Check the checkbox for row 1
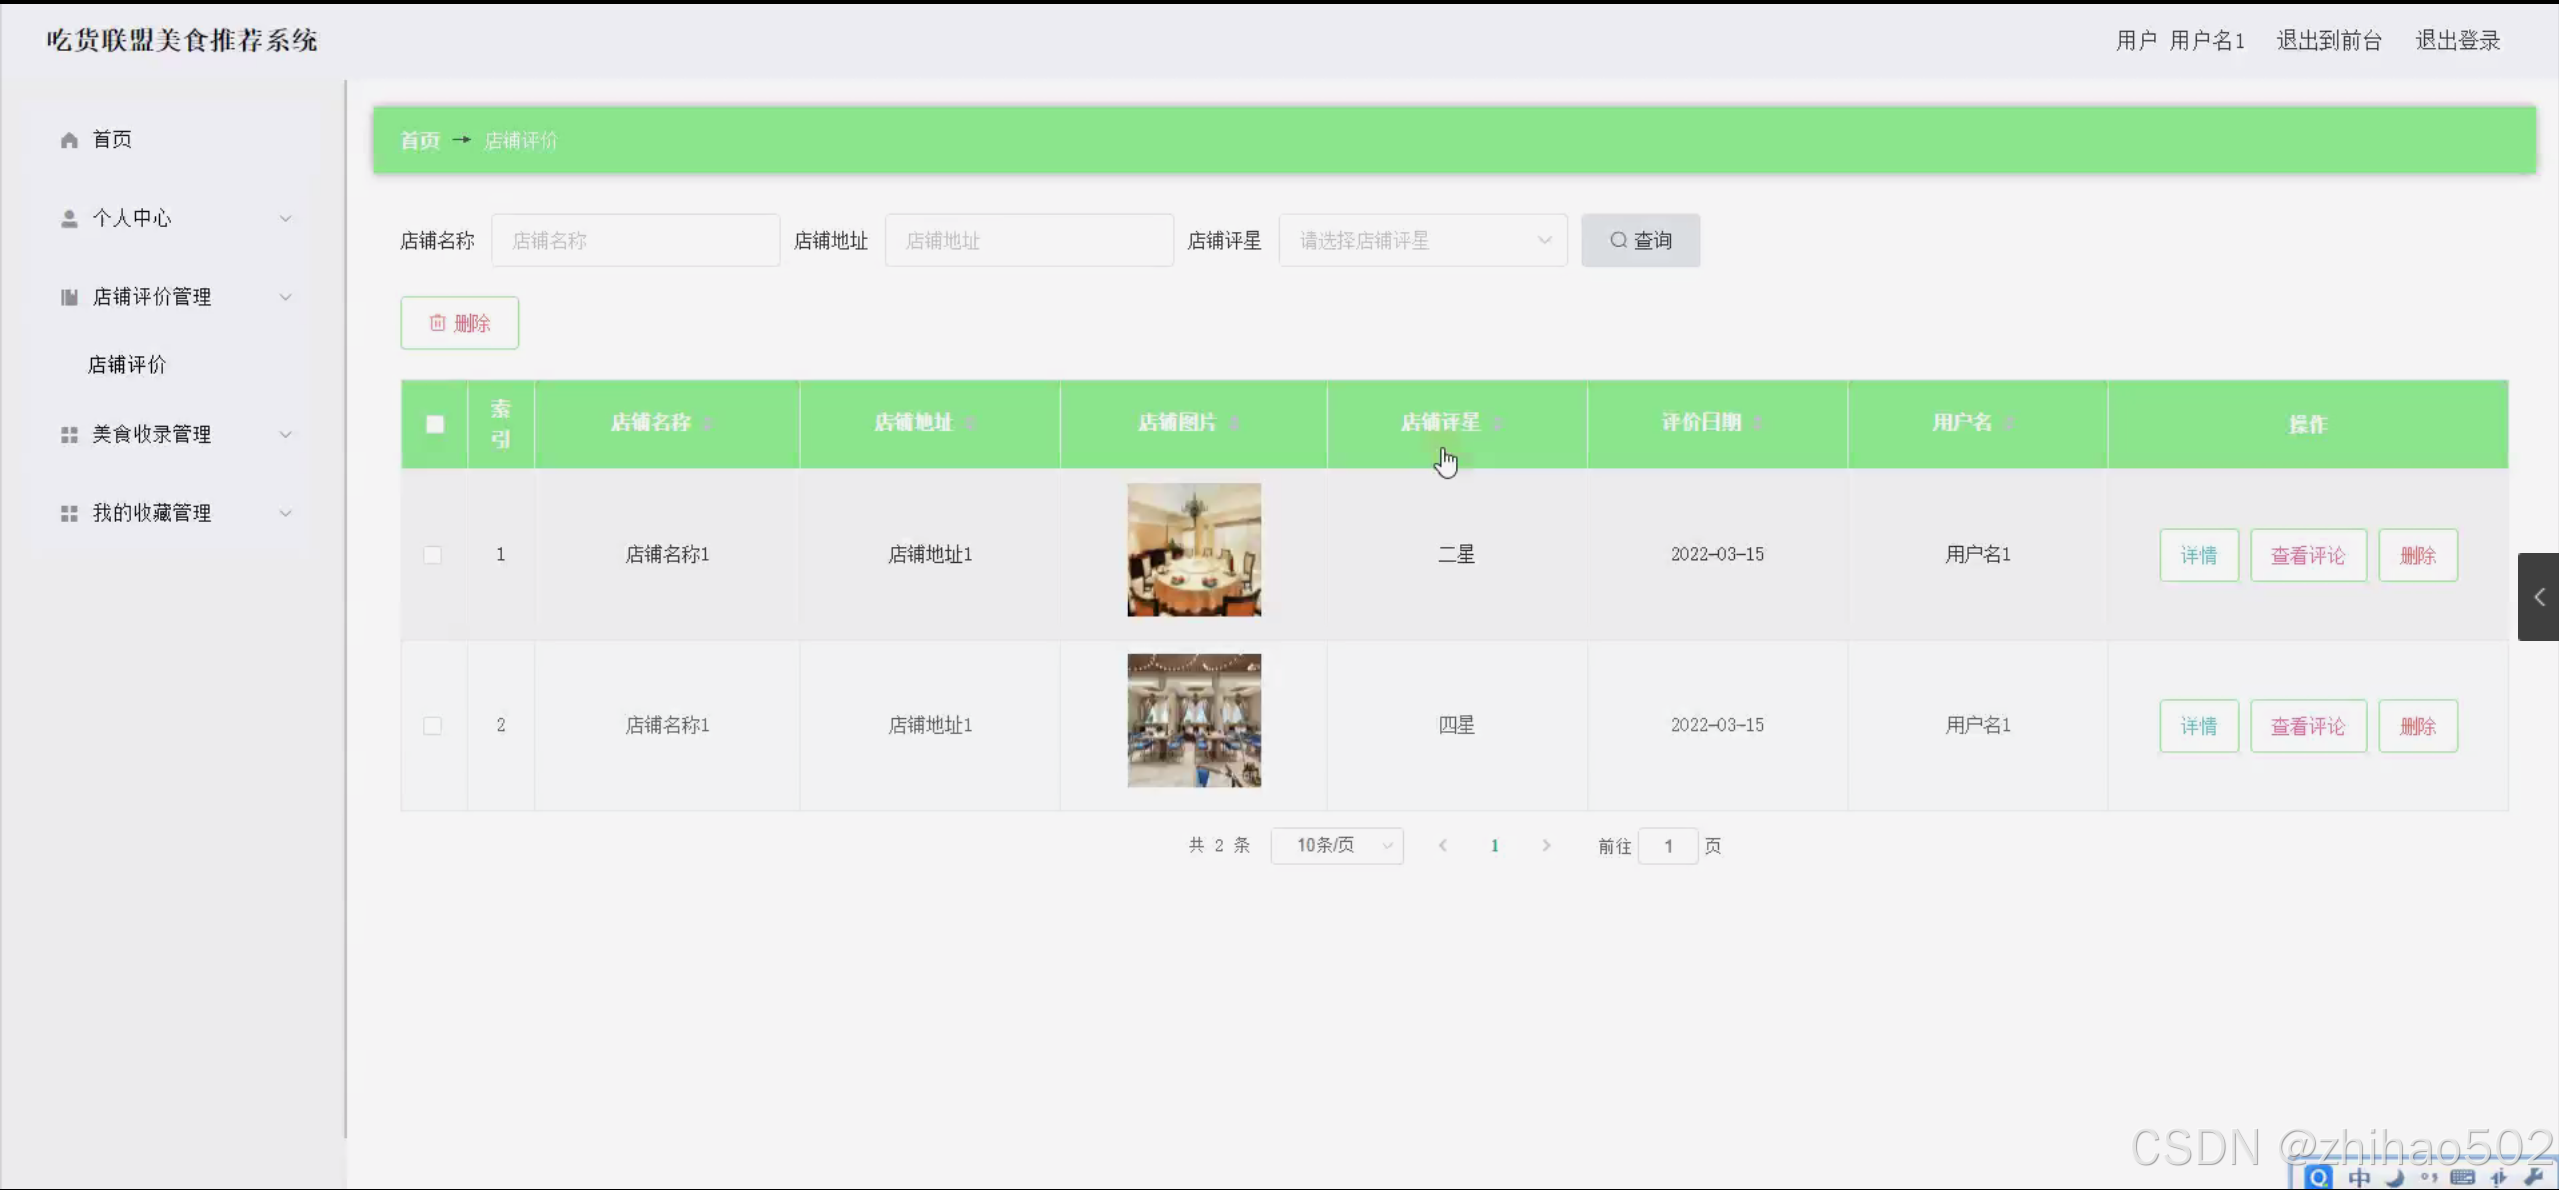 coord(432,555)
